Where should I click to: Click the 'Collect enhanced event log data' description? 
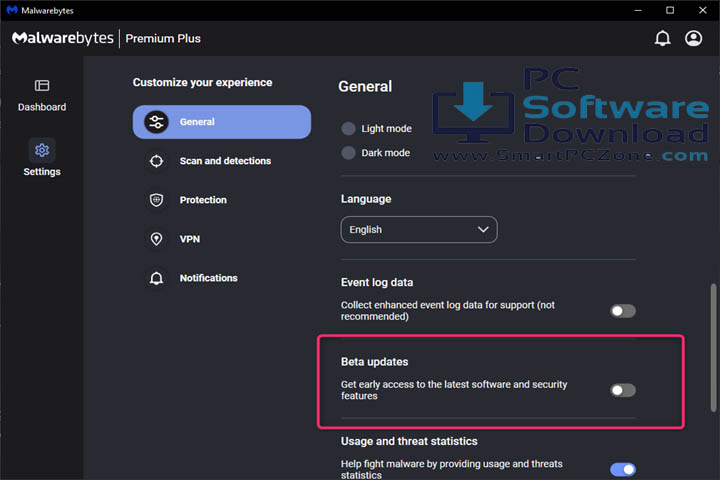tap(448, 311)
